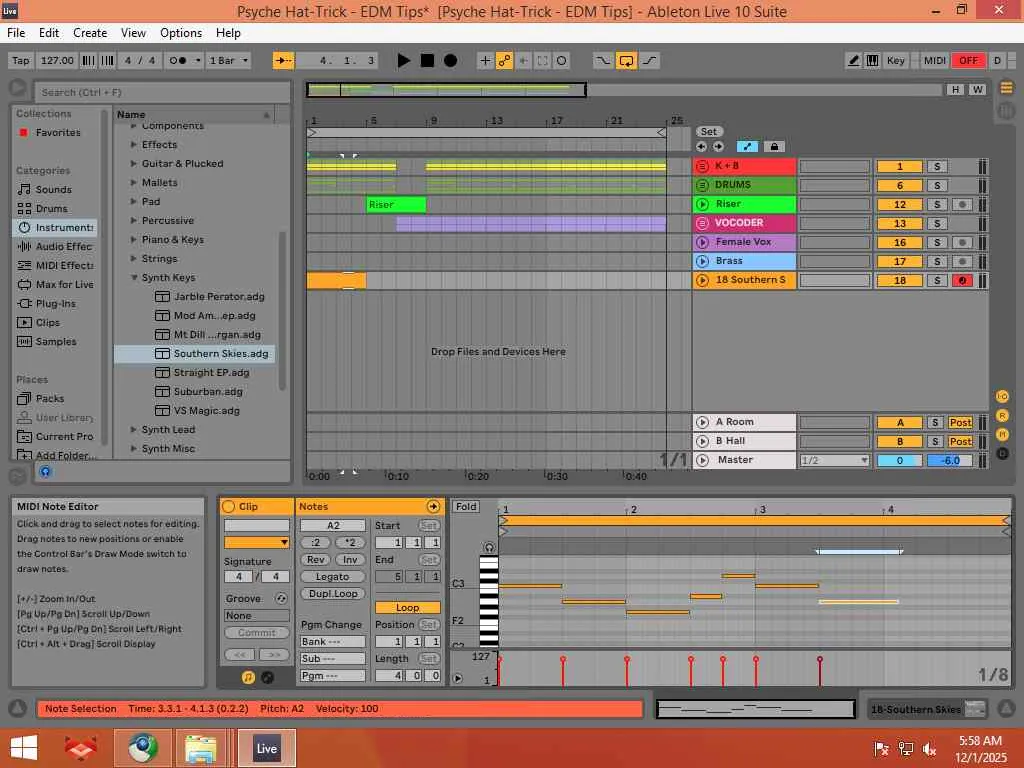This screenshot has width=1024, height=768.
Task: Select the Suburban.adg preset
Action: (x=208, y=391)
